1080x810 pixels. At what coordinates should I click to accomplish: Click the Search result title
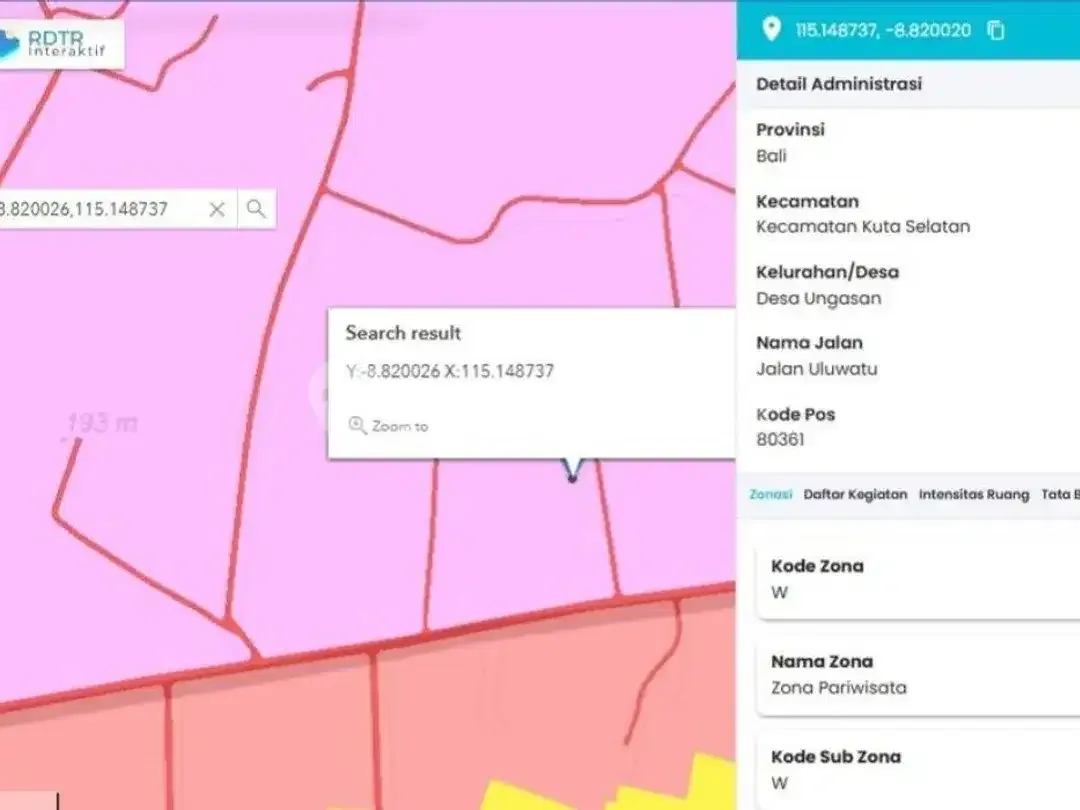403,333
